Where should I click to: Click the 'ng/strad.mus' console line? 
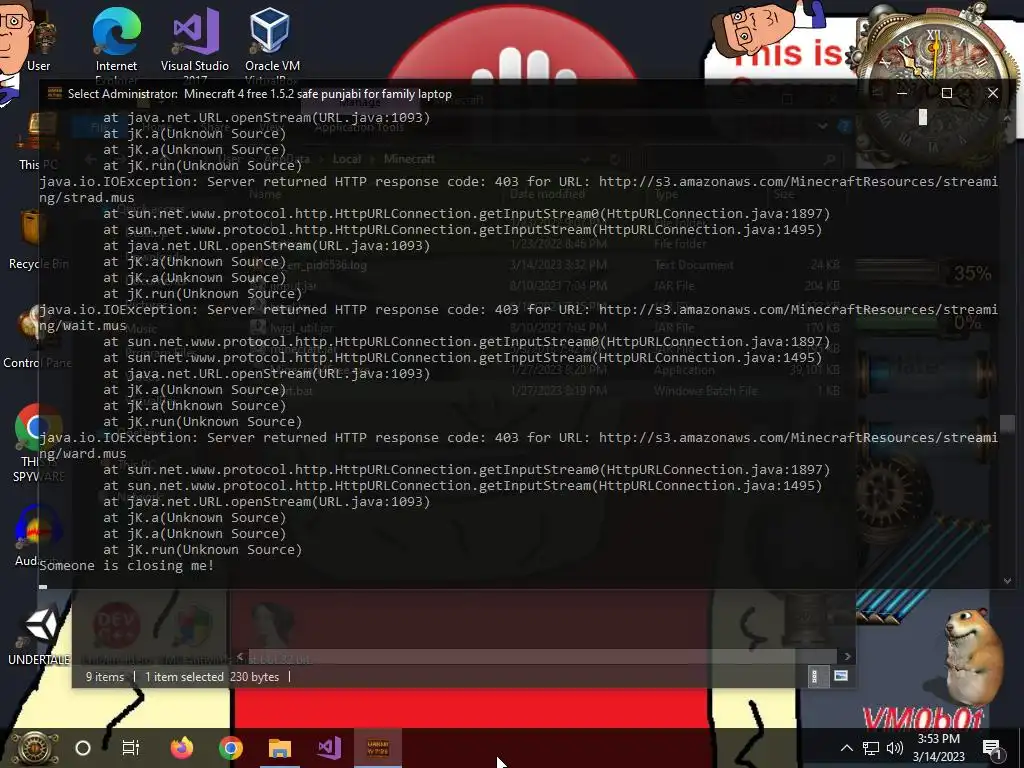point(87,197)
